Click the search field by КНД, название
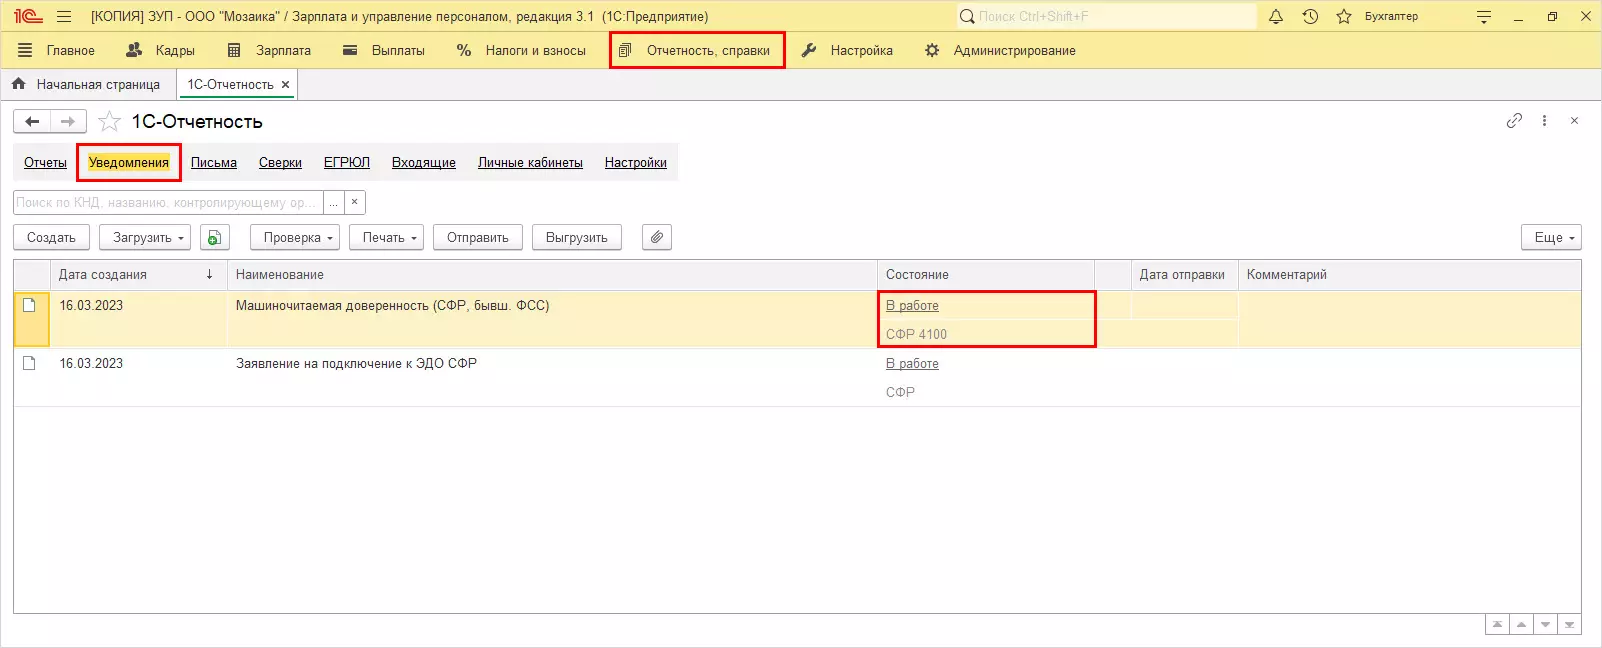The width and height of the screenshot is (1602, 648). click(x=168, y=202)
